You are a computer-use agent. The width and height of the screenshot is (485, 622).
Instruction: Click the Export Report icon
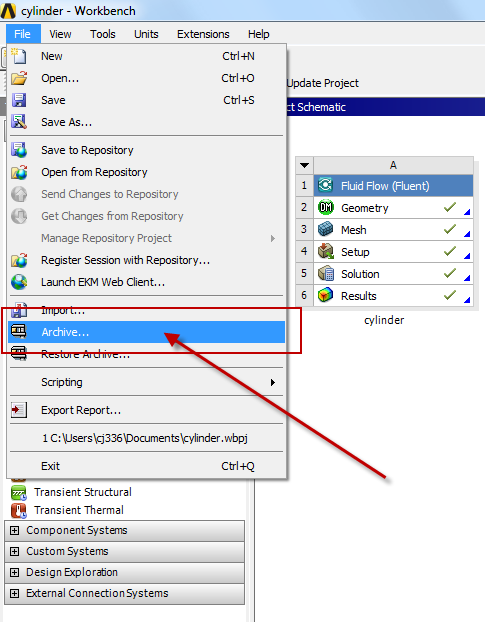tap(19, 410)
